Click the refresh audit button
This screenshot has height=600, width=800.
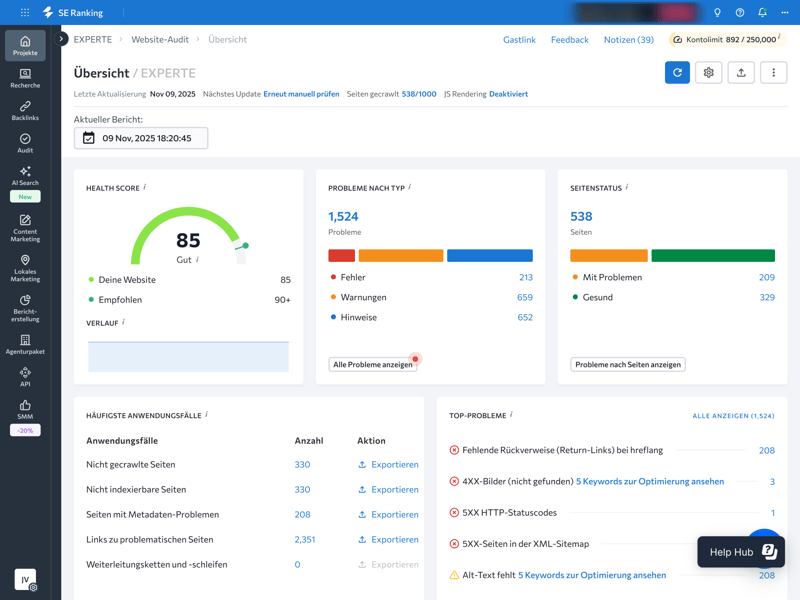coord(677,73)
